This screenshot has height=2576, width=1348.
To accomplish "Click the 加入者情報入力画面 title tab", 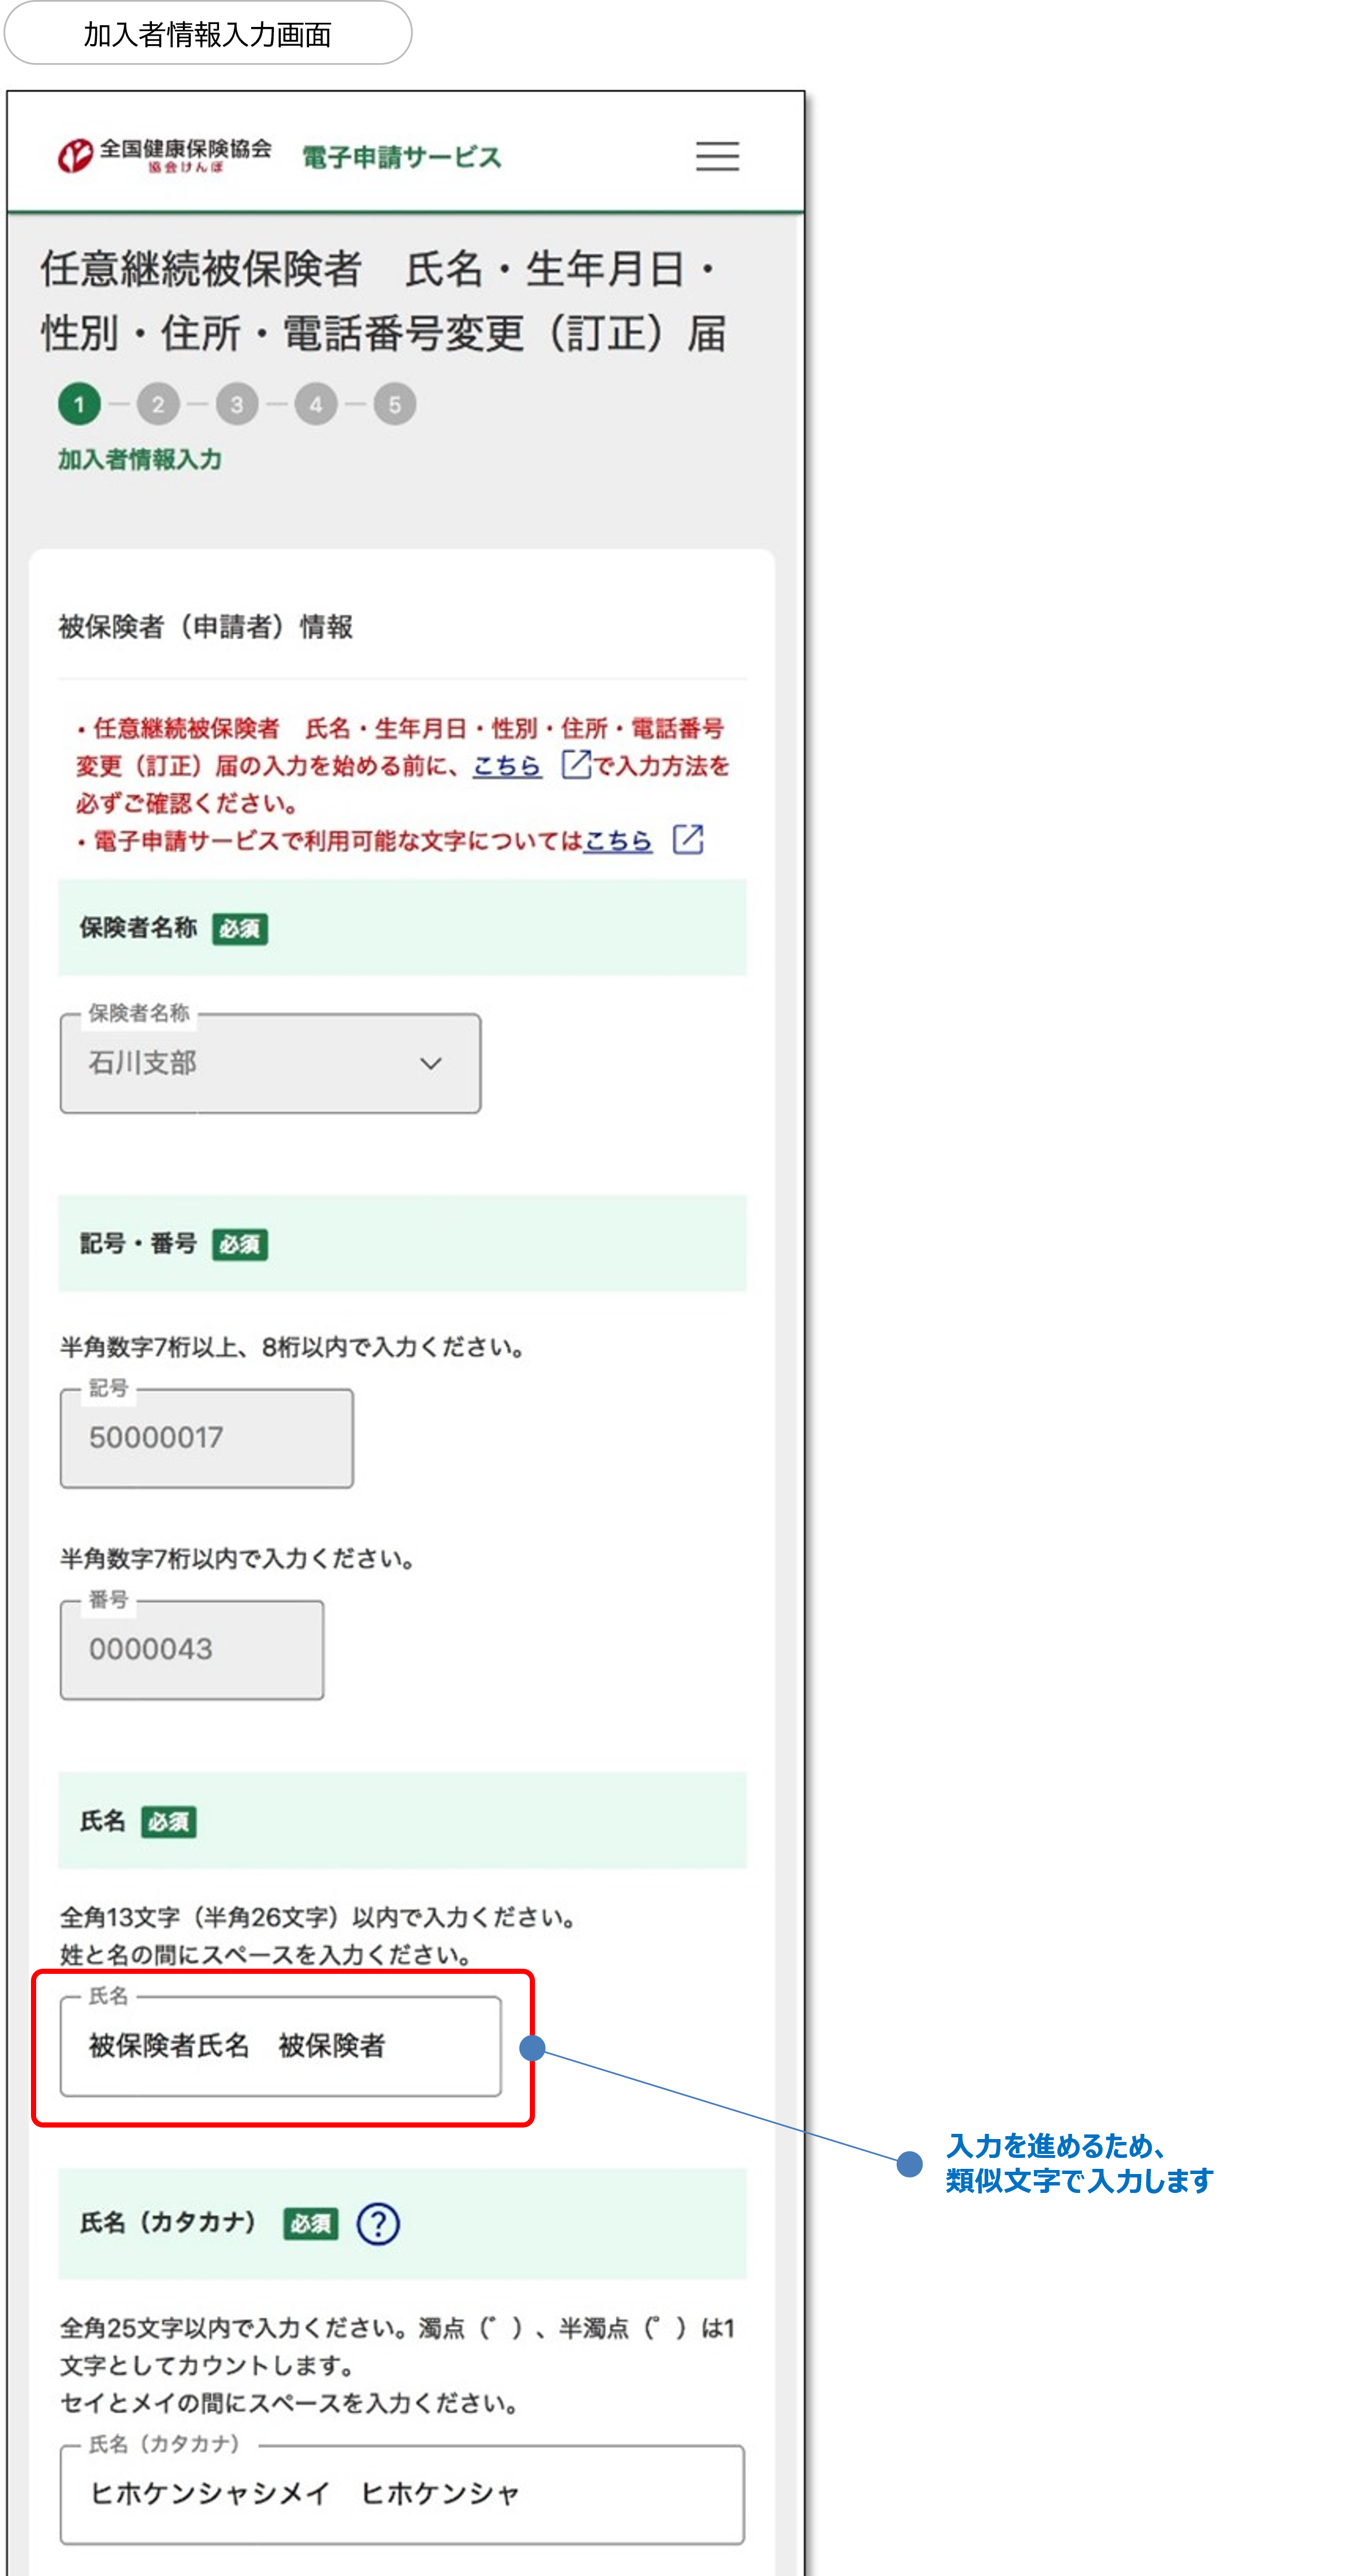I will pos(205,34).
